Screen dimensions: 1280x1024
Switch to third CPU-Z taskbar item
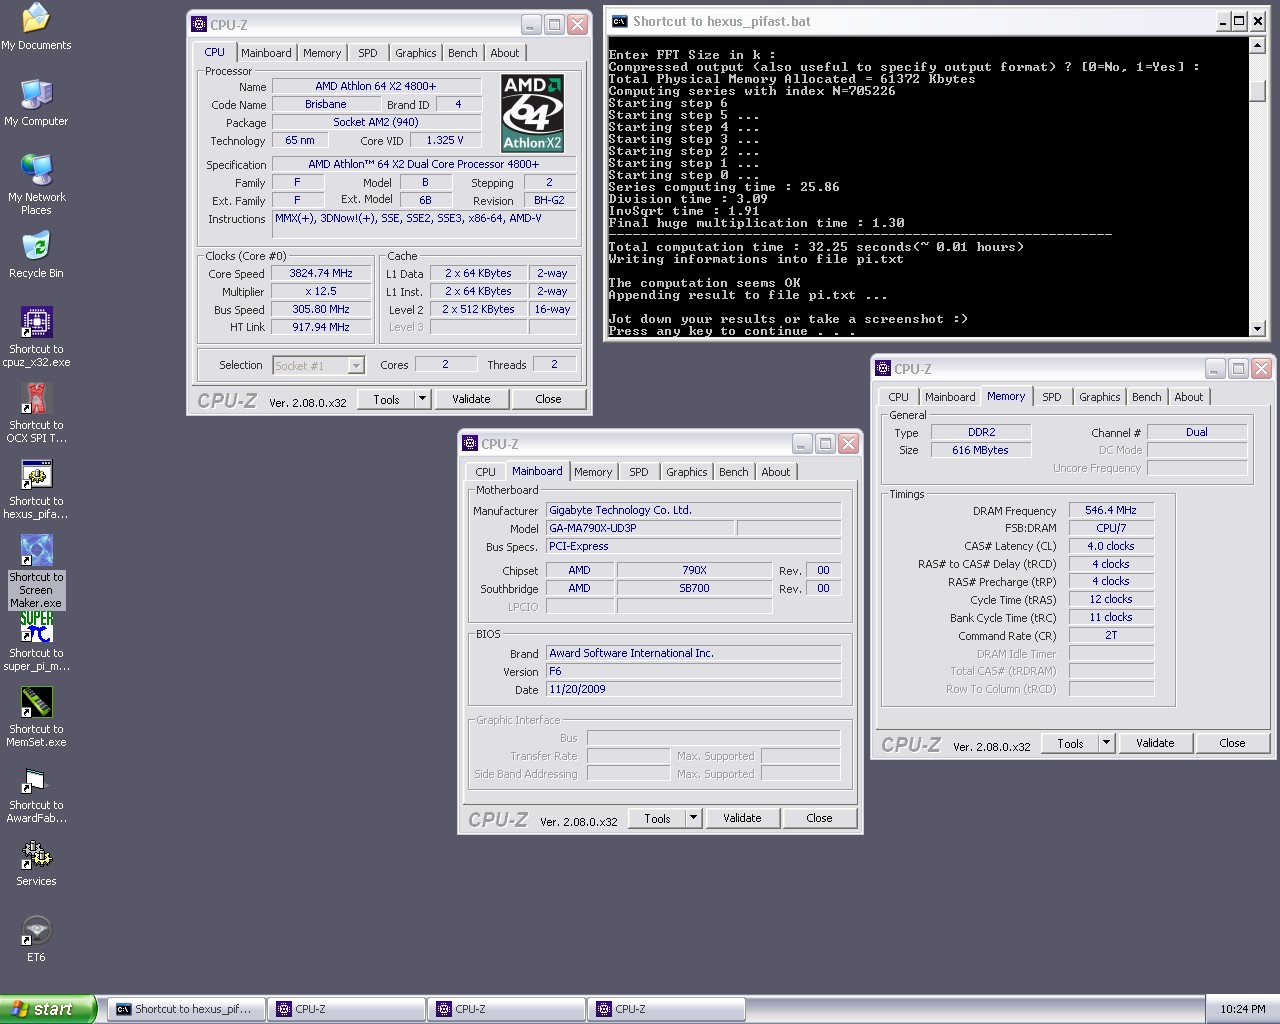pos(666,1009)
